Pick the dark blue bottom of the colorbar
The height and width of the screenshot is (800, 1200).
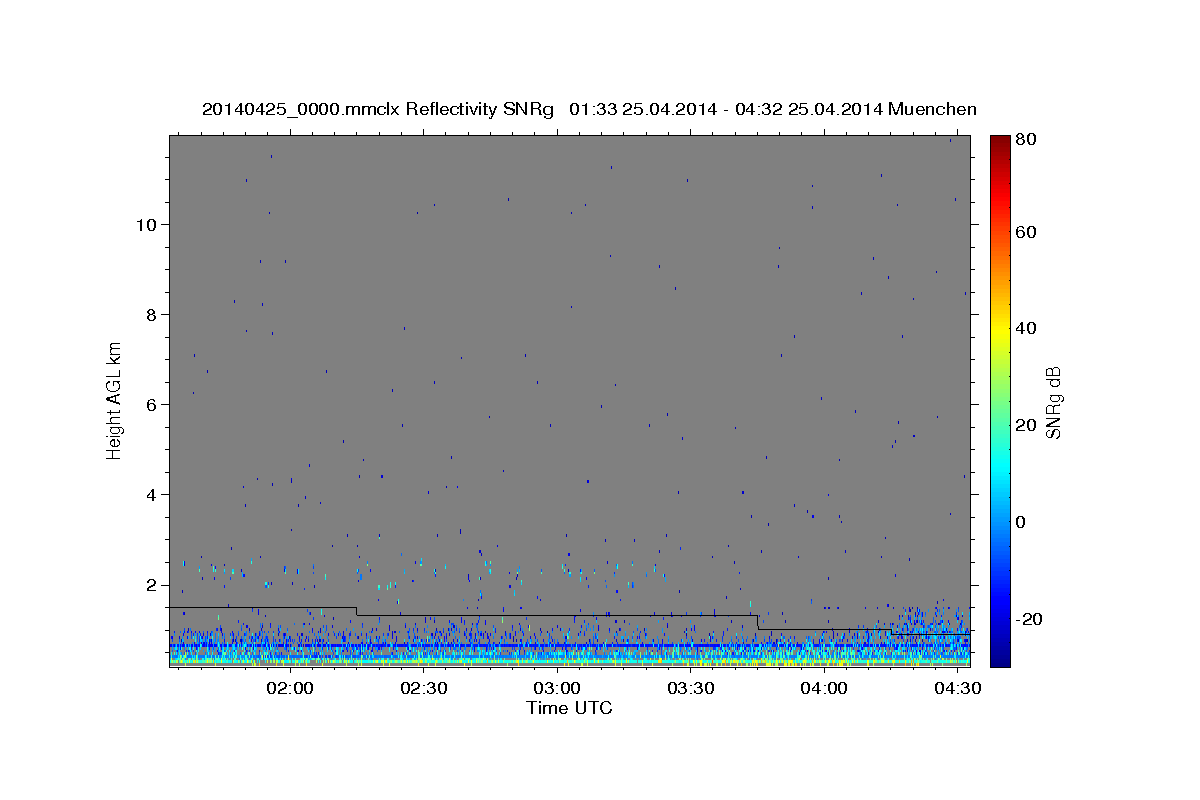(1000, 658)
